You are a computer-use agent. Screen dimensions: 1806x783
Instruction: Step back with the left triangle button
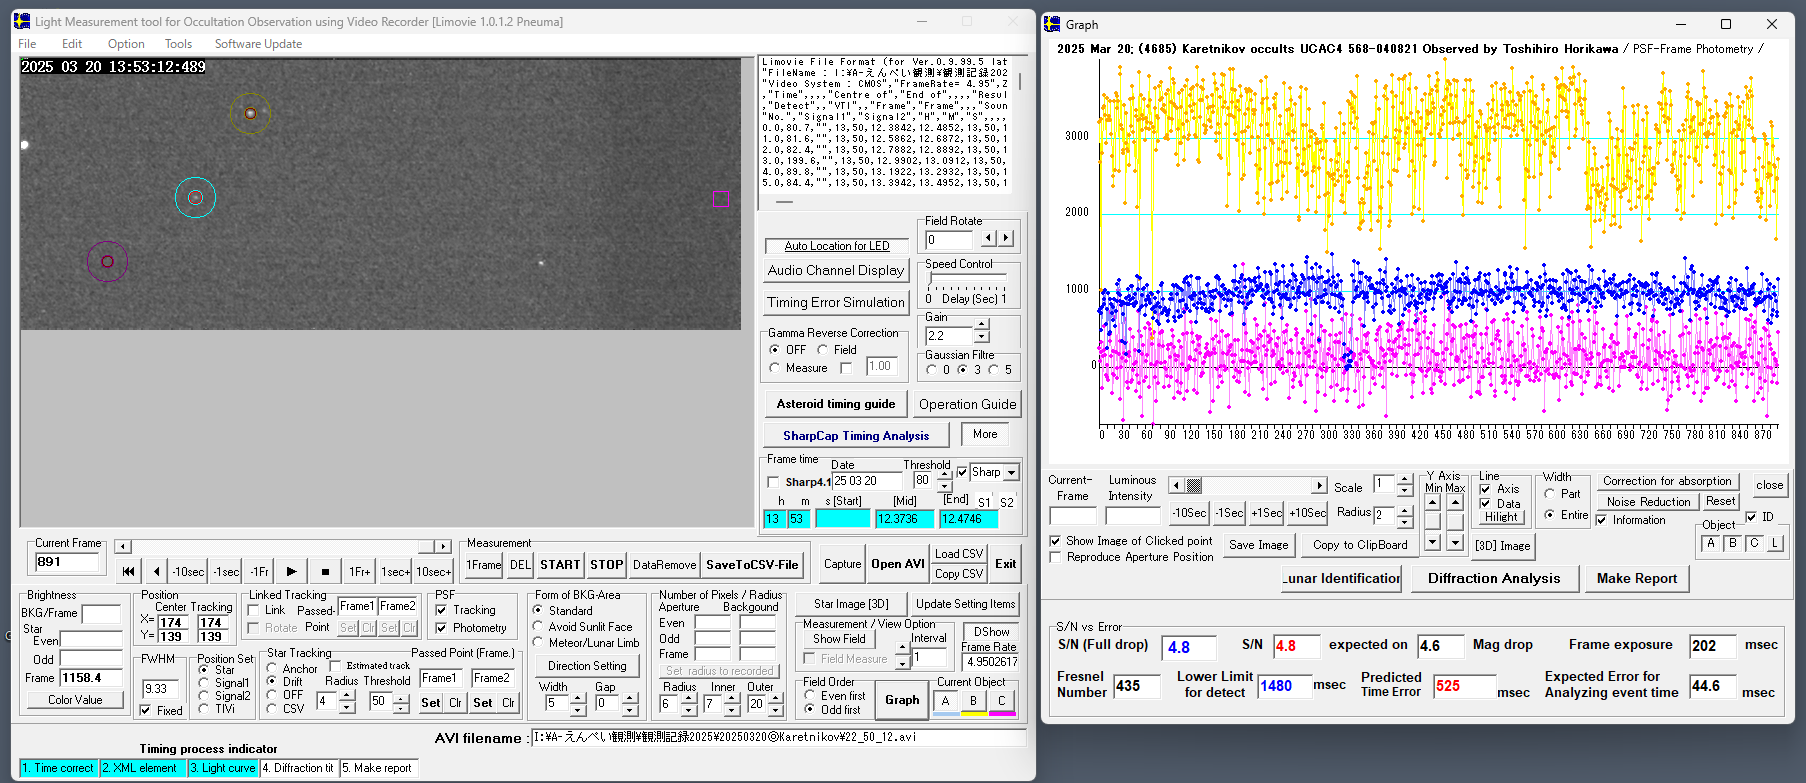[x=156, y=572]
